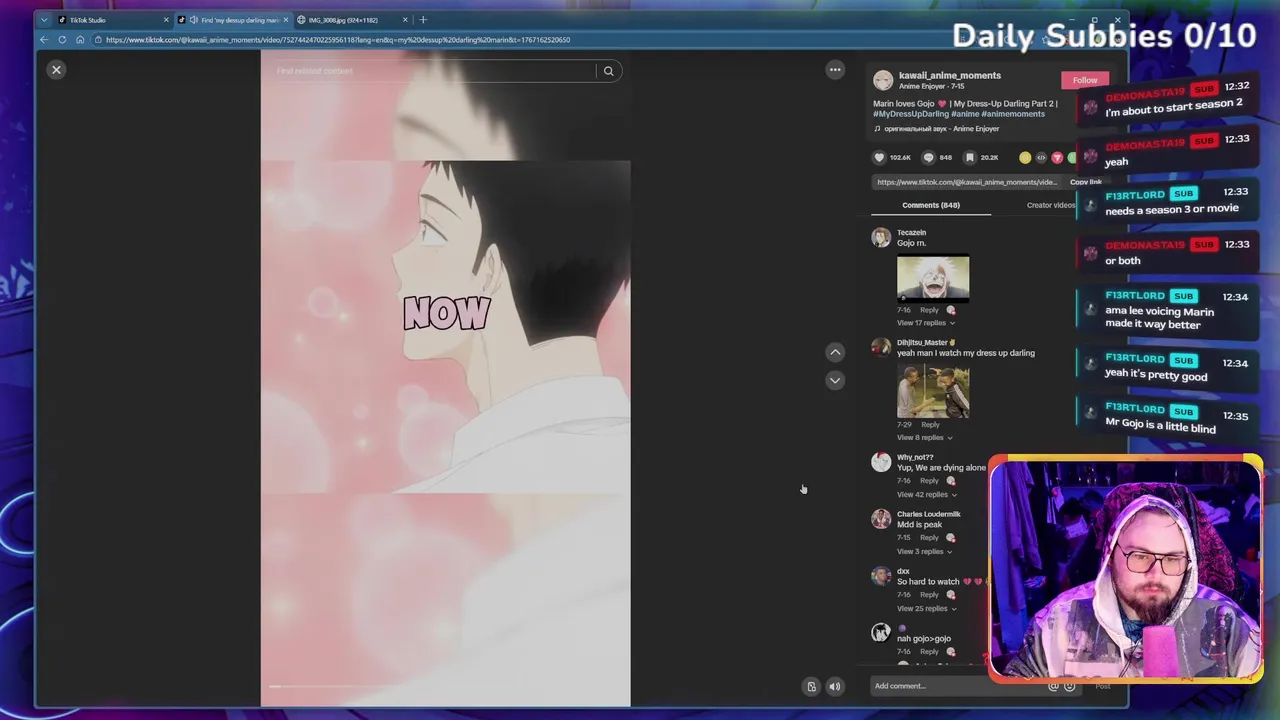Click the video progress bar
Screen dimensions: 1280x720
[x=446, y=686]
